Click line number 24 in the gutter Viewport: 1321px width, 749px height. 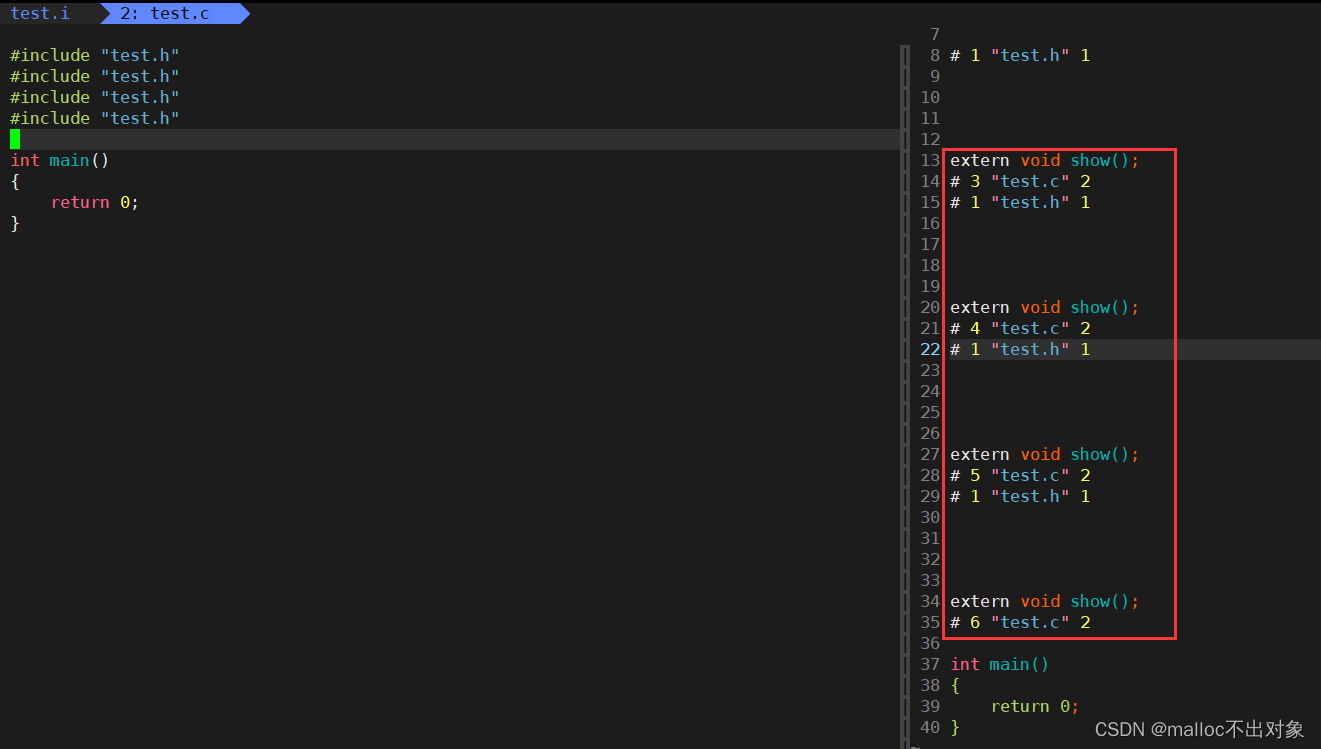pyautogui.click(x=930, y=391)
